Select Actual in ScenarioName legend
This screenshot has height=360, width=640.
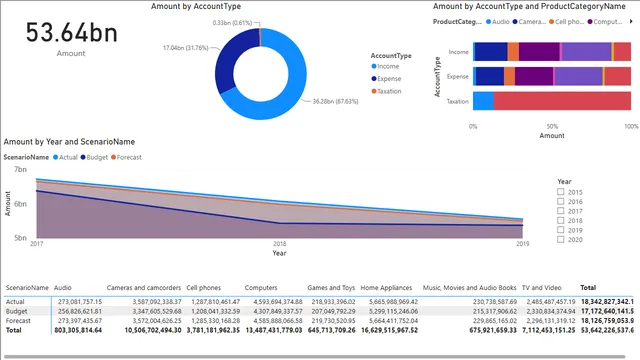[65, 157]
